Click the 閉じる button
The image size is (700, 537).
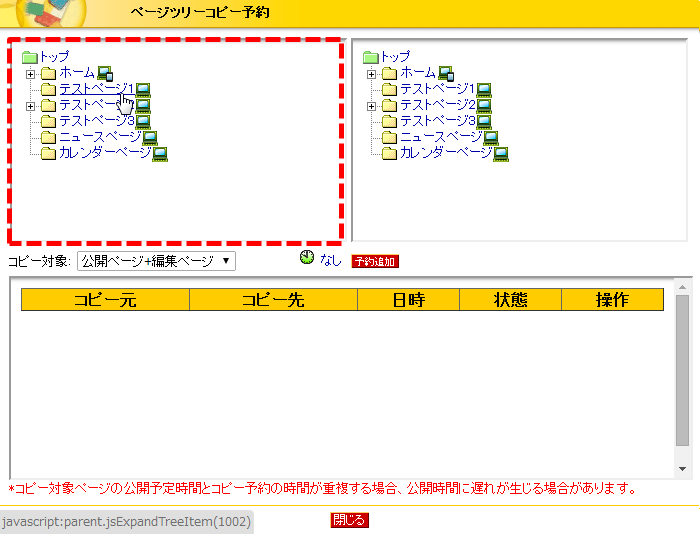[350, 520]
